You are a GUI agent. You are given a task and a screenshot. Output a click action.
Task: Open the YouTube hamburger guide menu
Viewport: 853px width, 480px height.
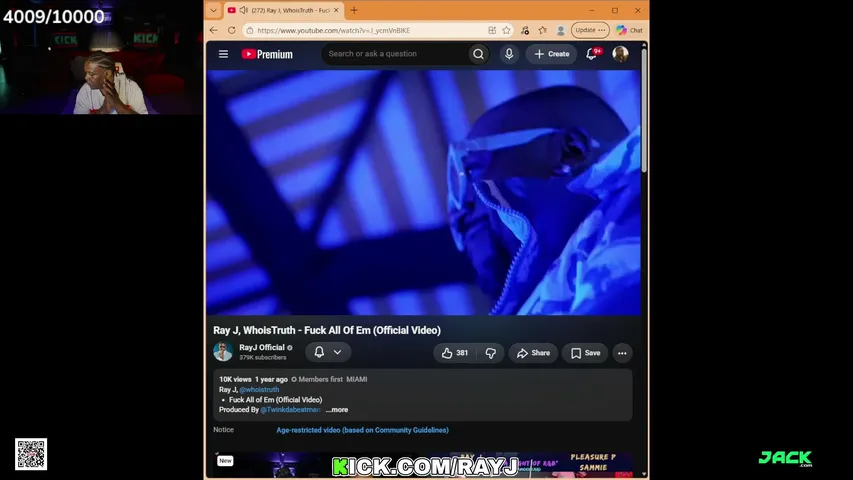pos(223,54)
